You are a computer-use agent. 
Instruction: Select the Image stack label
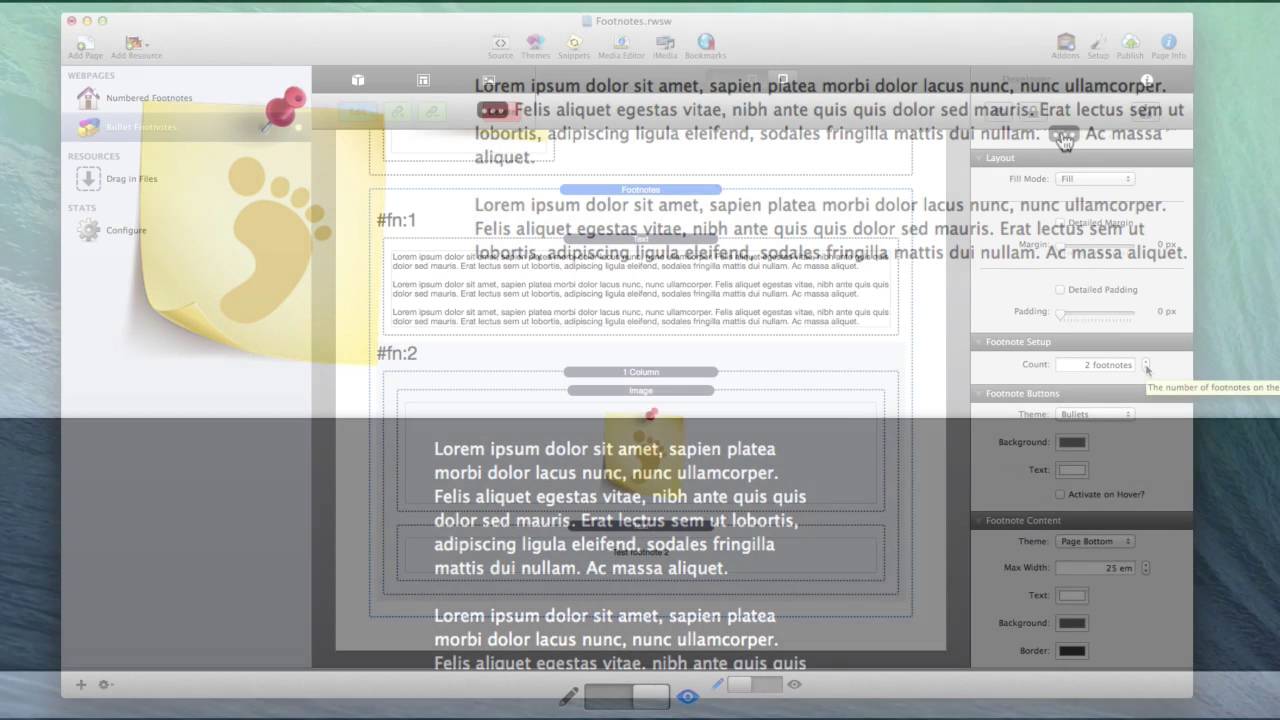(x=641, y=390)
